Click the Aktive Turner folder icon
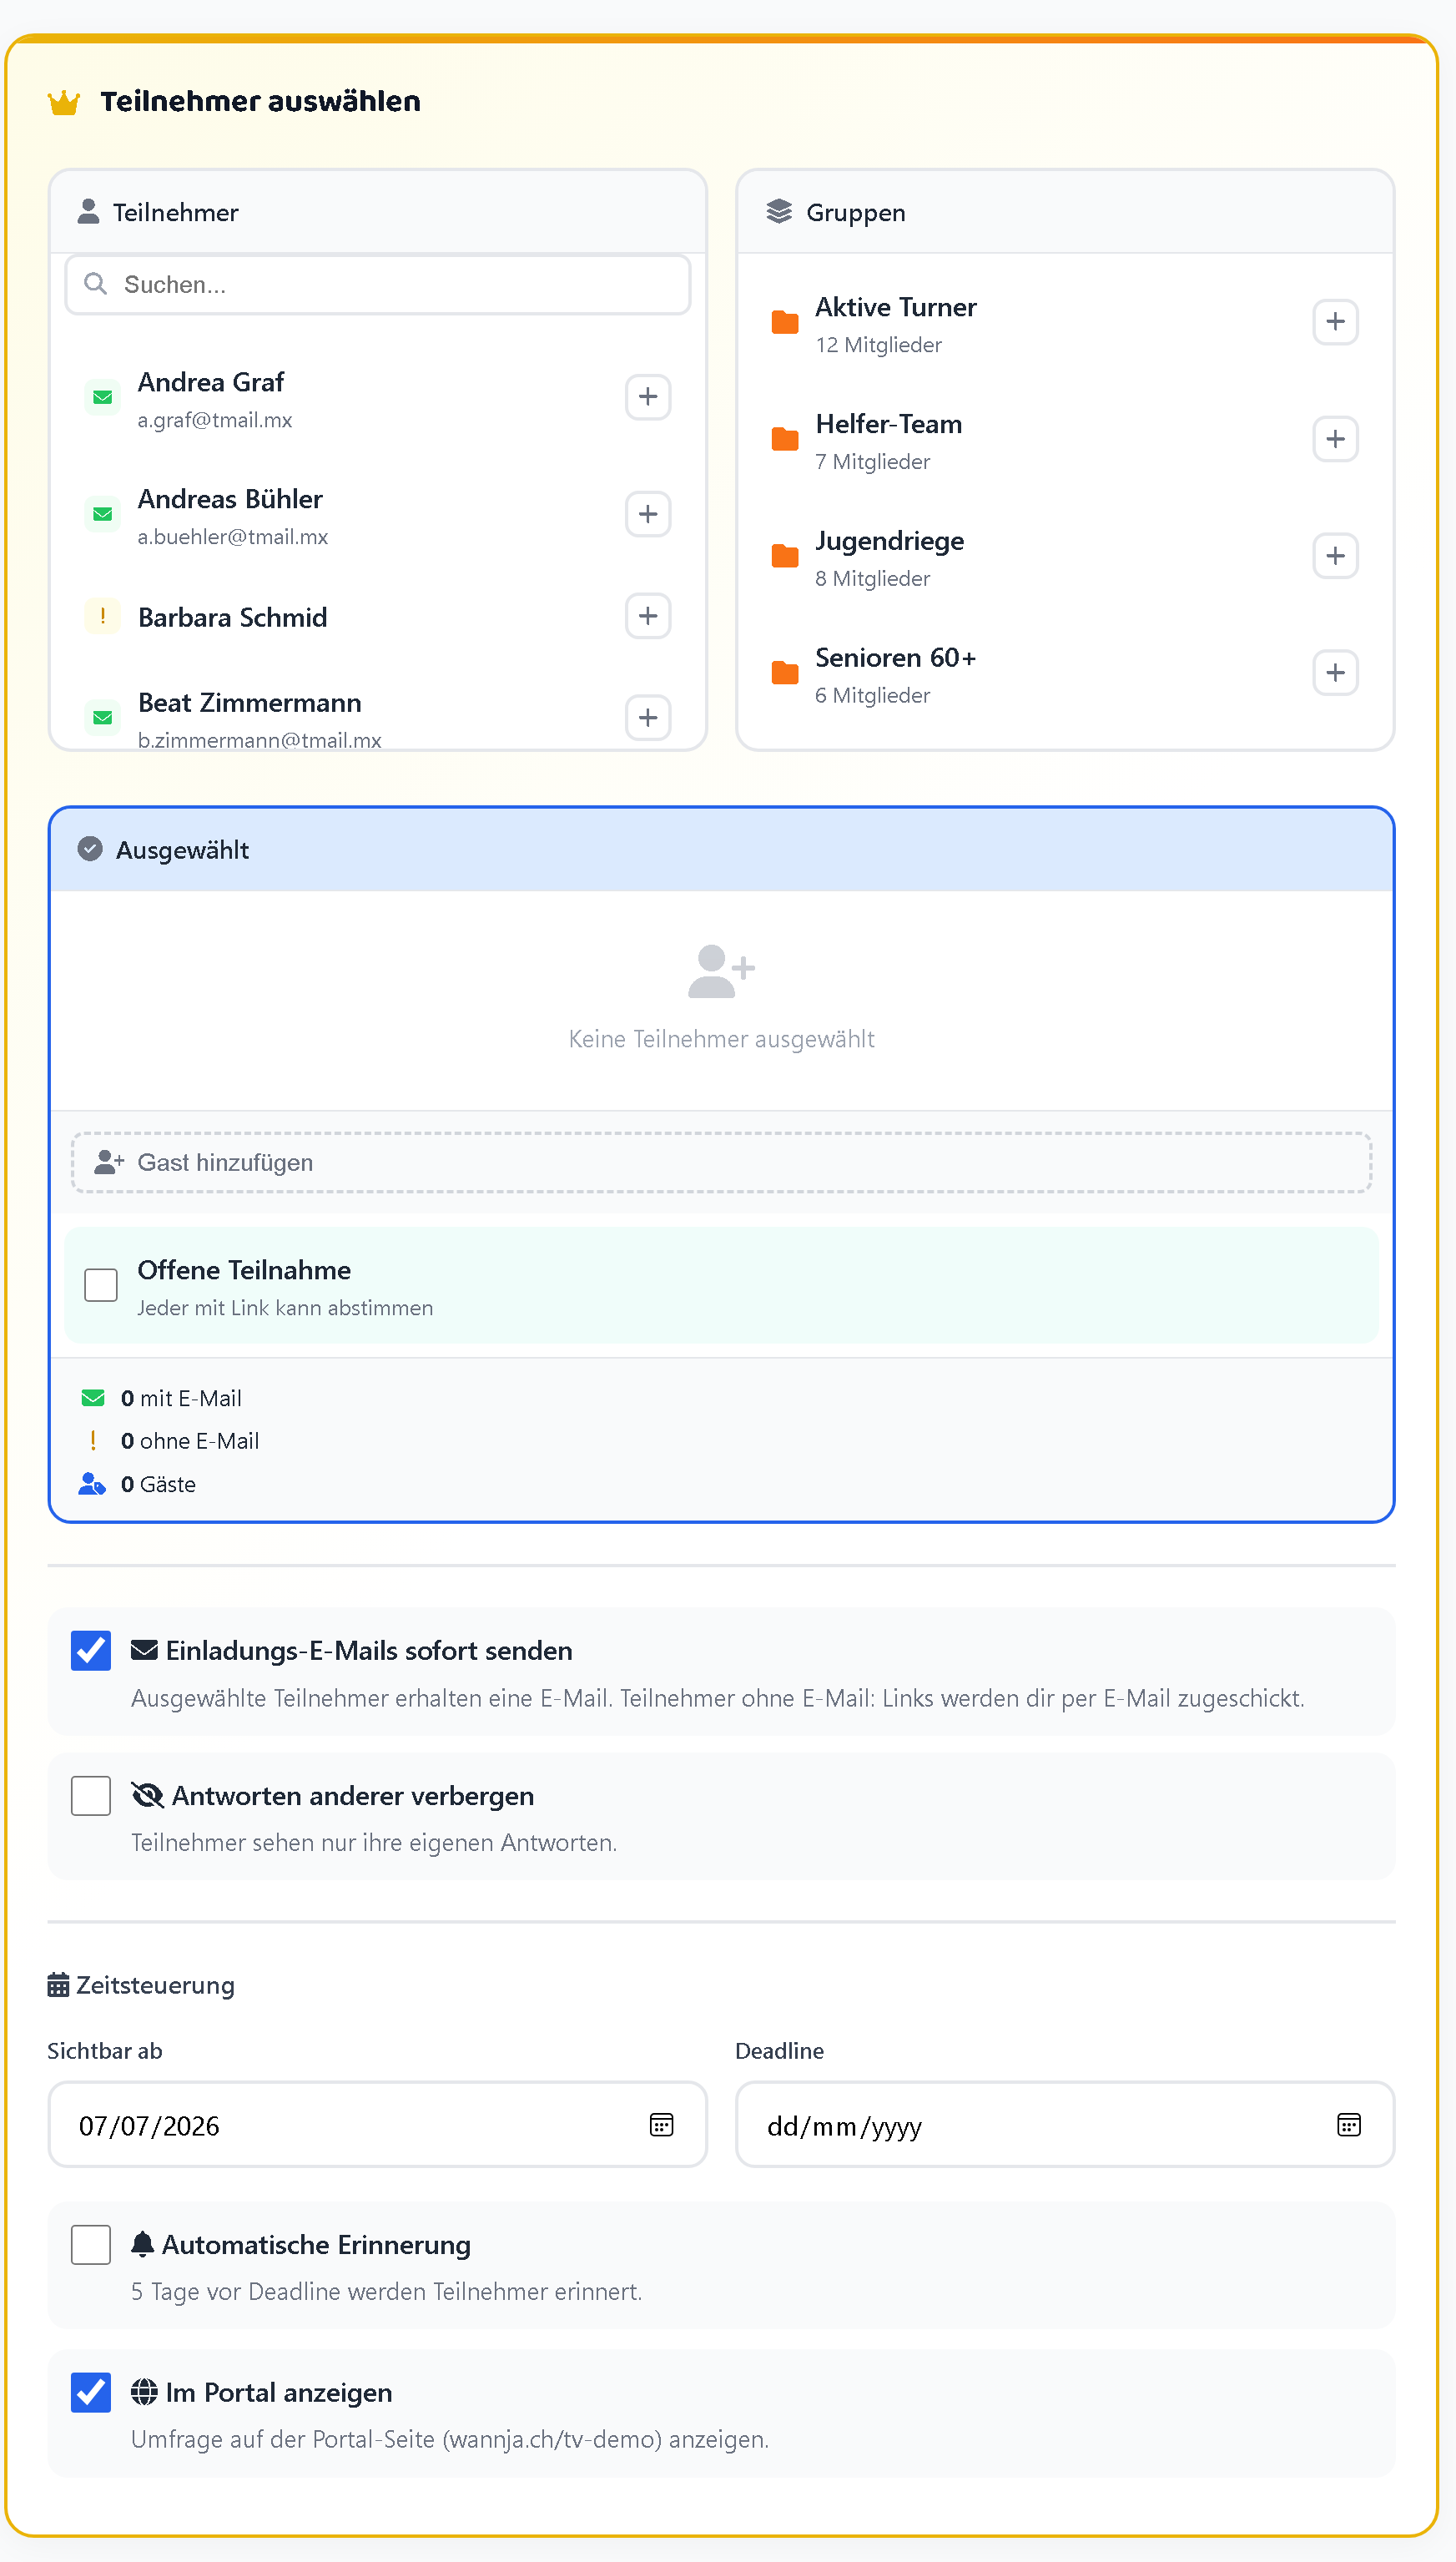This screenshot has width=1456, height=2562. (x=785, y=322)
